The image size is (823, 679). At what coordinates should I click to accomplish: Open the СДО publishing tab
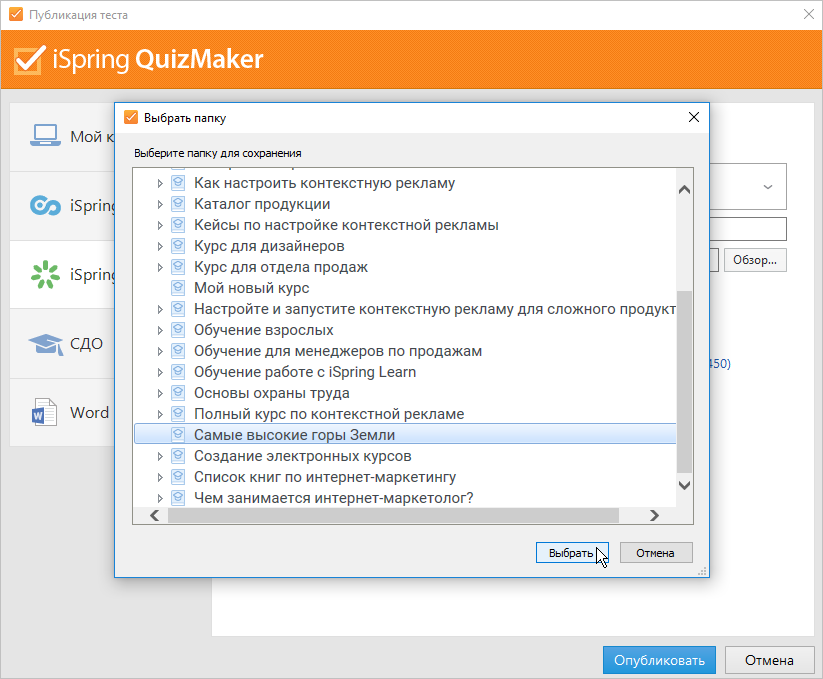pos(62,344)
